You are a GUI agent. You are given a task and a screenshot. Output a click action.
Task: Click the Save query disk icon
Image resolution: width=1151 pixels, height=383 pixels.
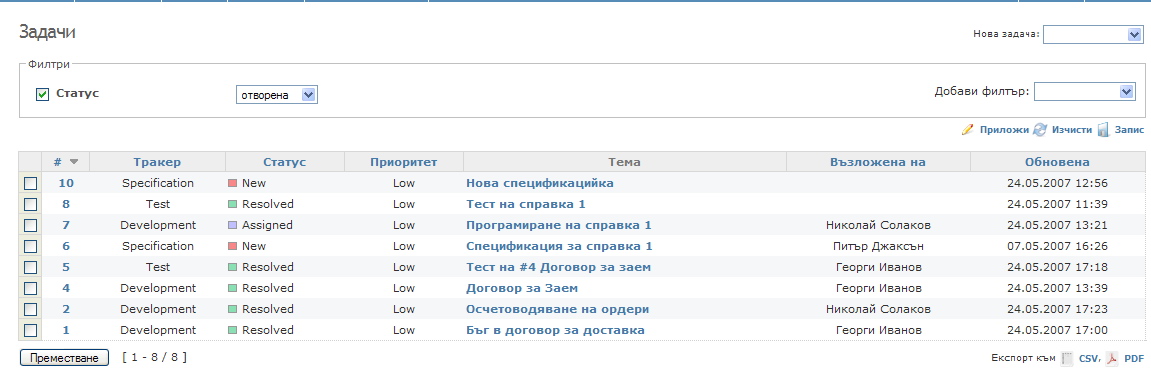1103,130
